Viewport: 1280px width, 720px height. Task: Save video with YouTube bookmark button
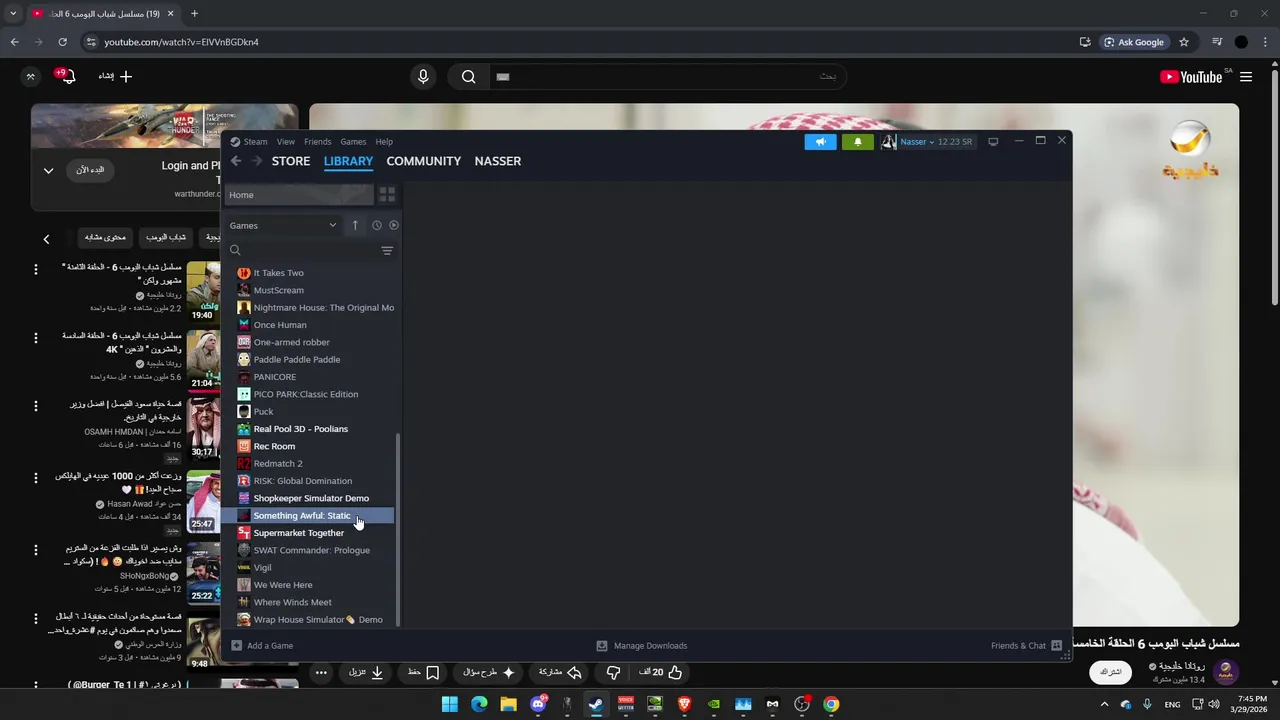[x=423, y=673]
